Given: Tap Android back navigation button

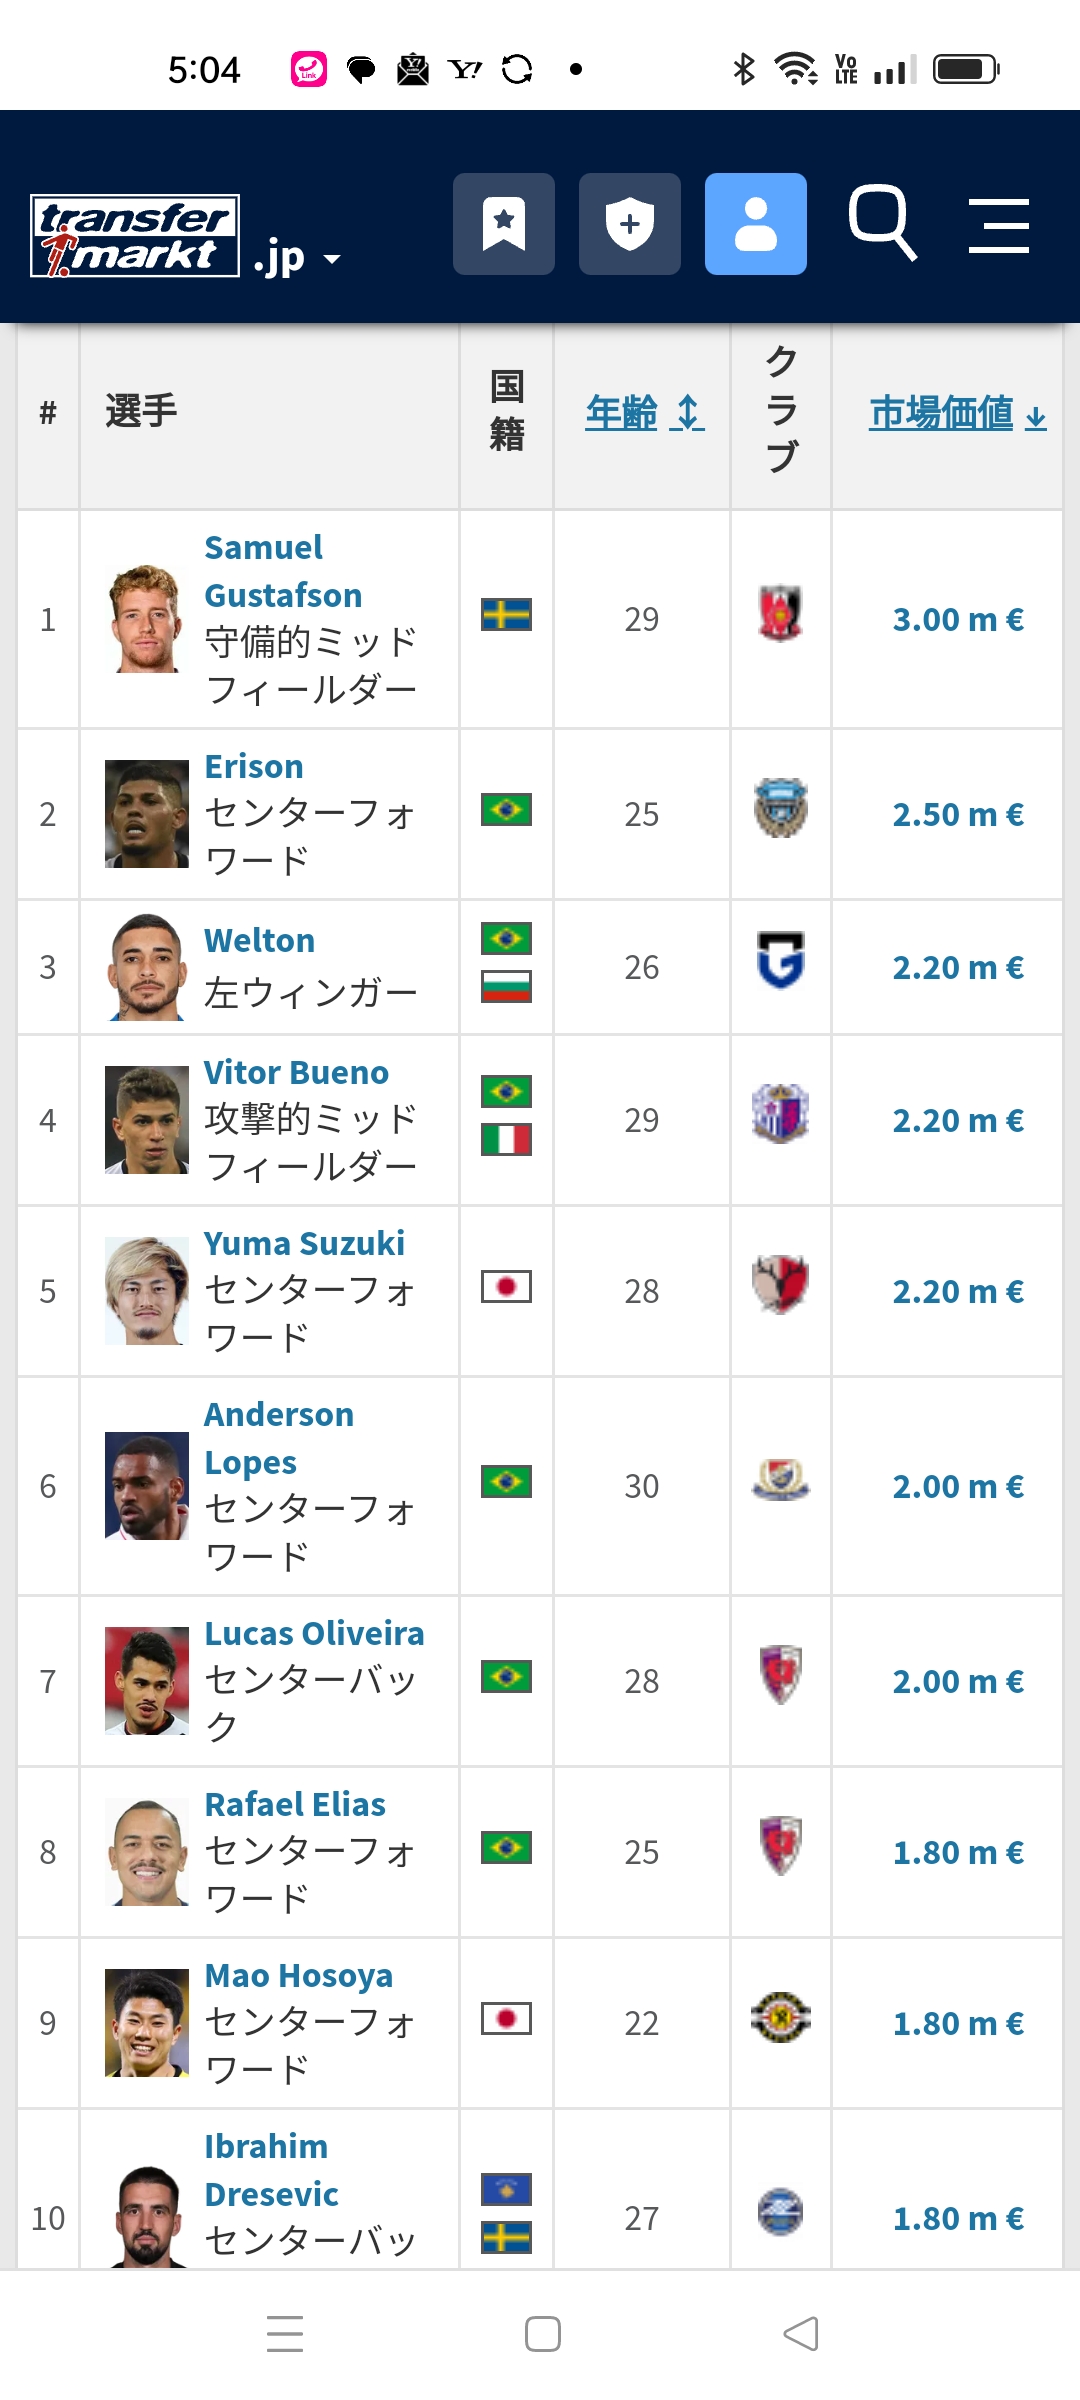Looking at the screenshot, I should 801,2334.
